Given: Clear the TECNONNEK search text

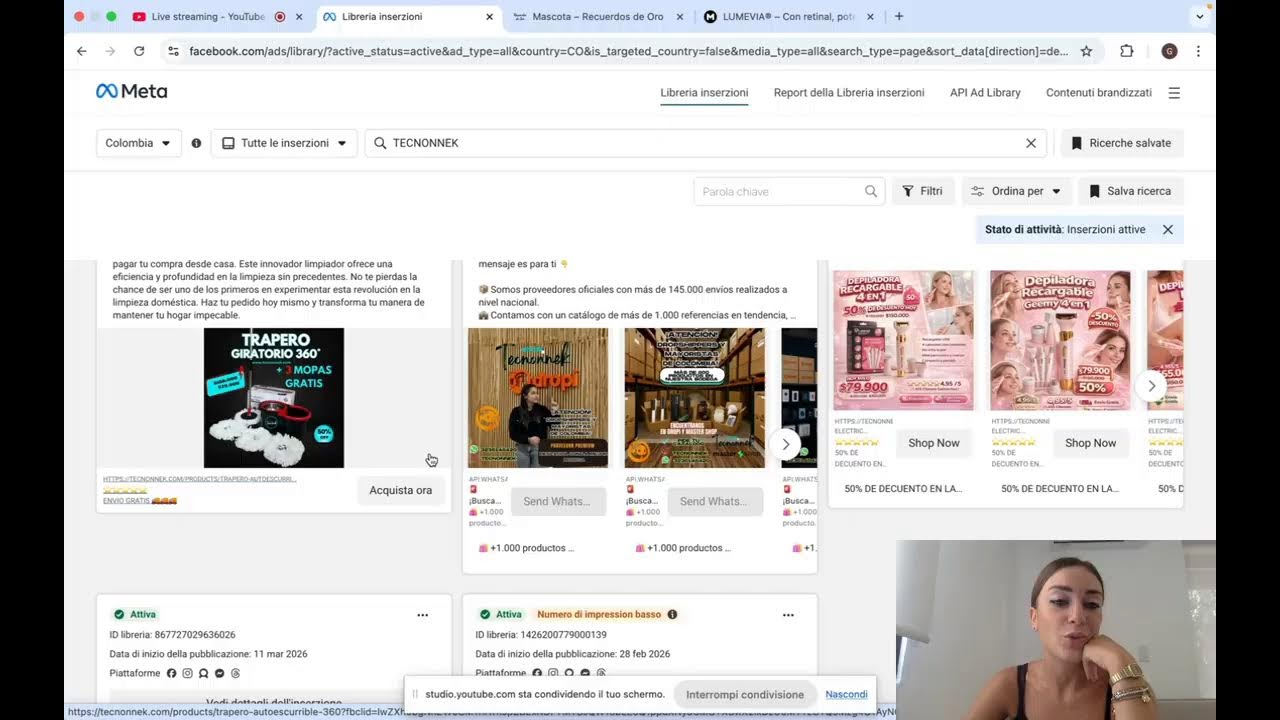Looking at the screenshot, I should [x=1031, y=143].
